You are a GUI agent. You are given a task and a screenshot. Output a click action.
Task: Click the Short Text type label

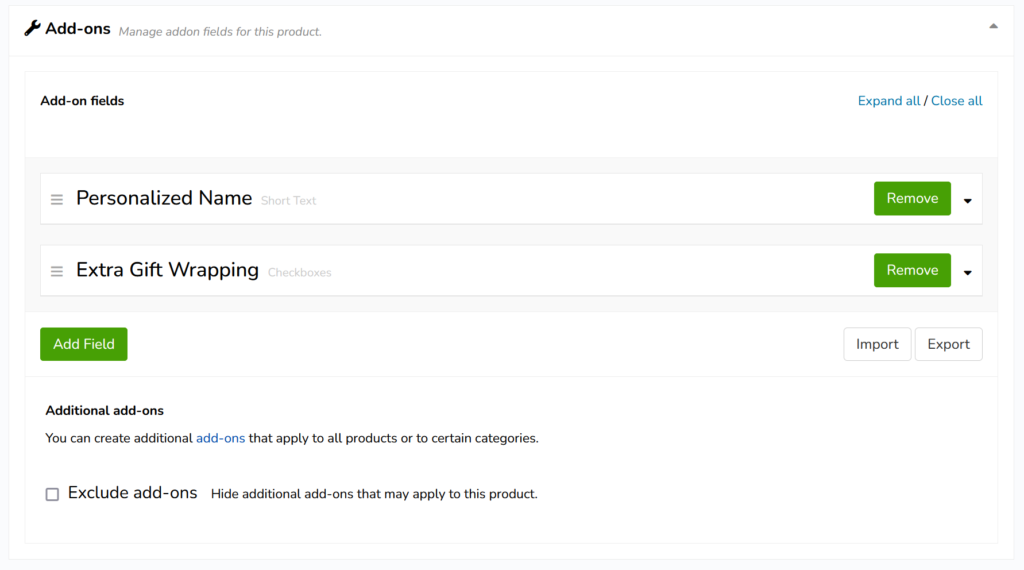pos(288,201)
